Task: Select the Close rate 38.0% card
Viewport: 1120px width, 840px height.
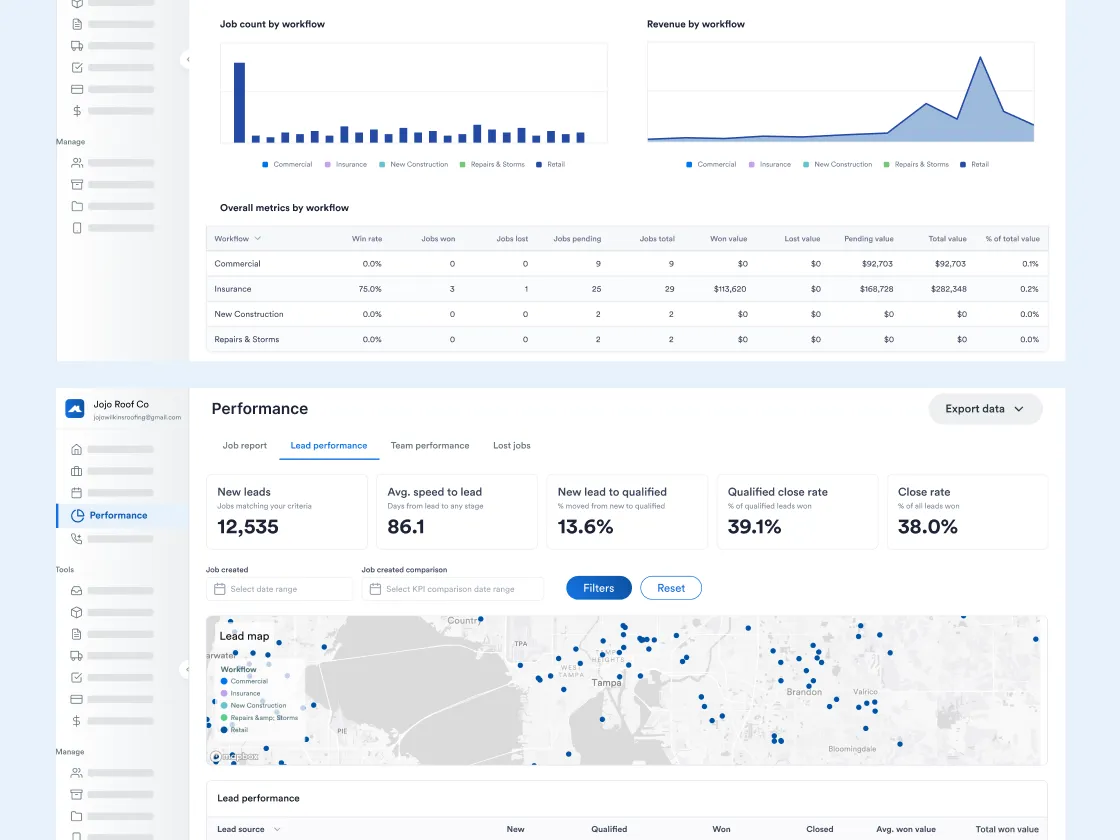Action: coord(967,512)
